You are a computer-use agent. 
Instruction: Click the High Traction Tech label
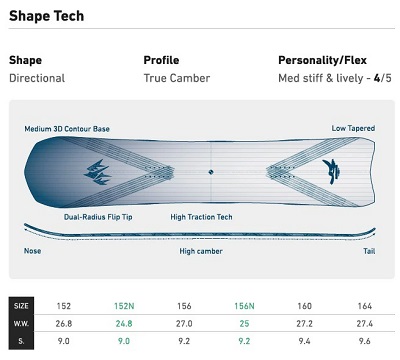coord(201,217)
